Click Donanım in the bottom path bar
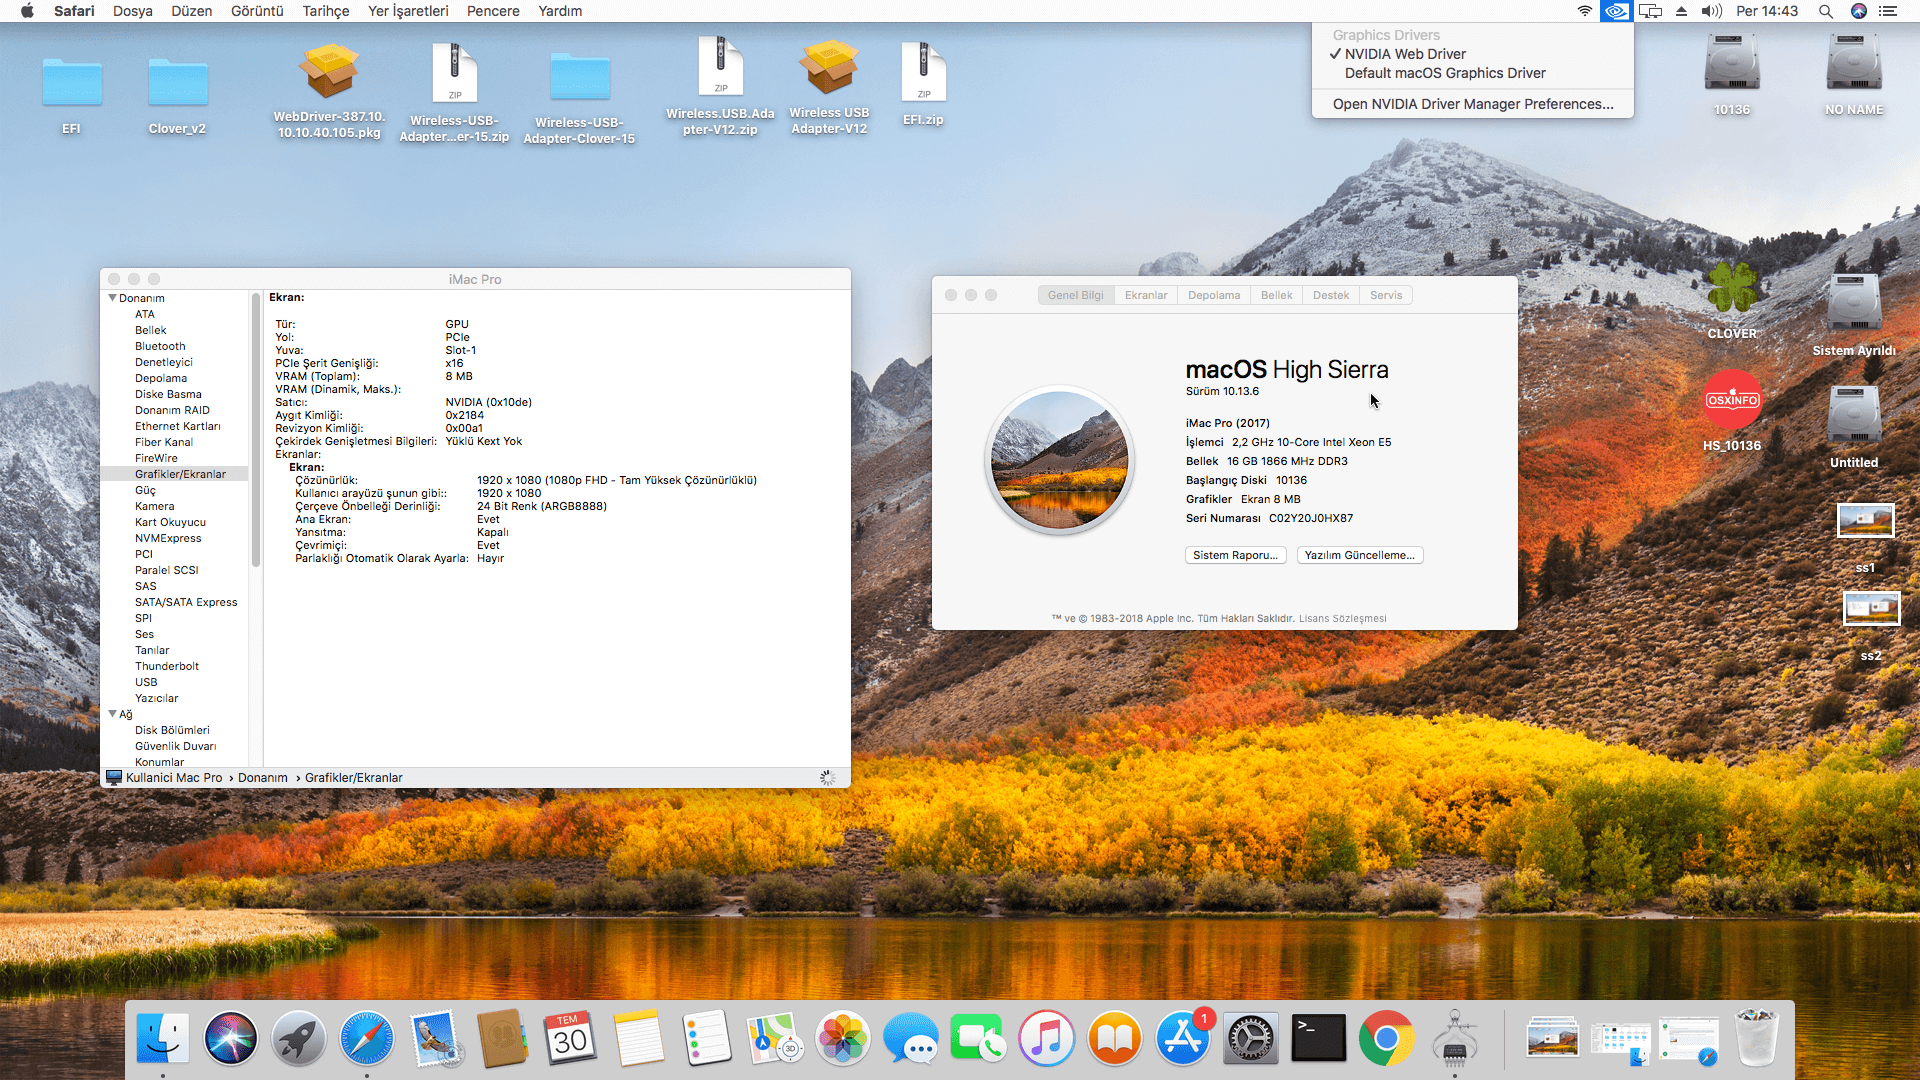The width and height of the screenshot is (1920, 1080). coord(262,778)
